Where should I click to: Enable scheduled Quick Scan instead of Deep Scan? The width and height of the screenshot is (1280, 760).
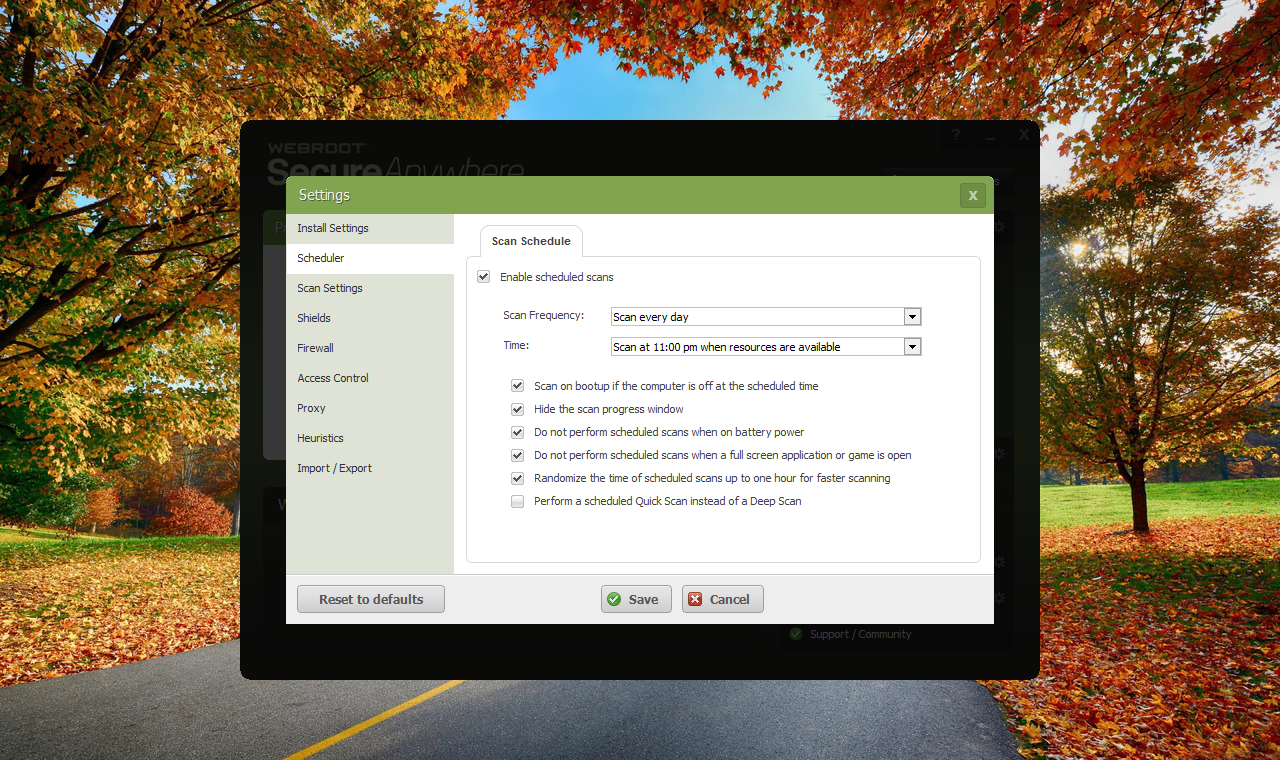click(518, 501)
